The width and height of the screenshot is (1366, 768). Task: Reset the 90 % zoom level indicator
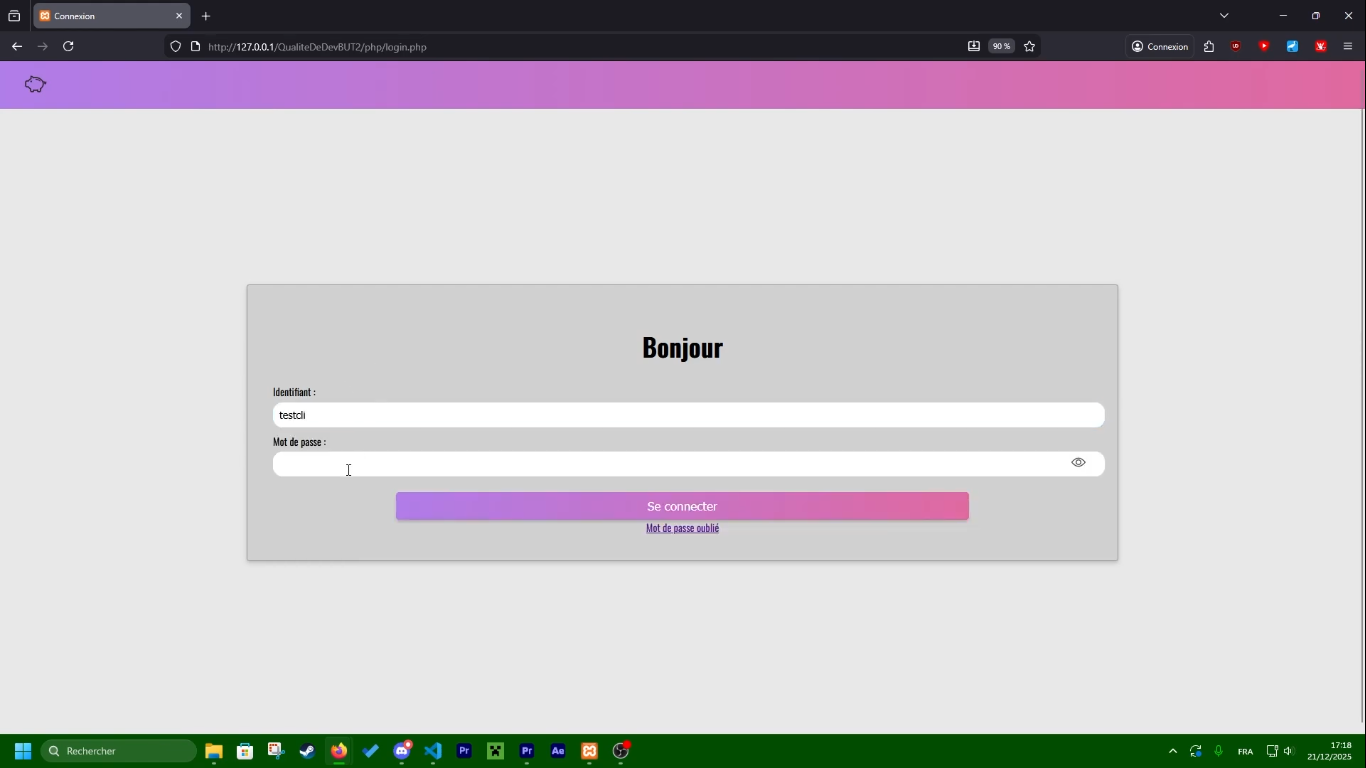coord(1001,46)
